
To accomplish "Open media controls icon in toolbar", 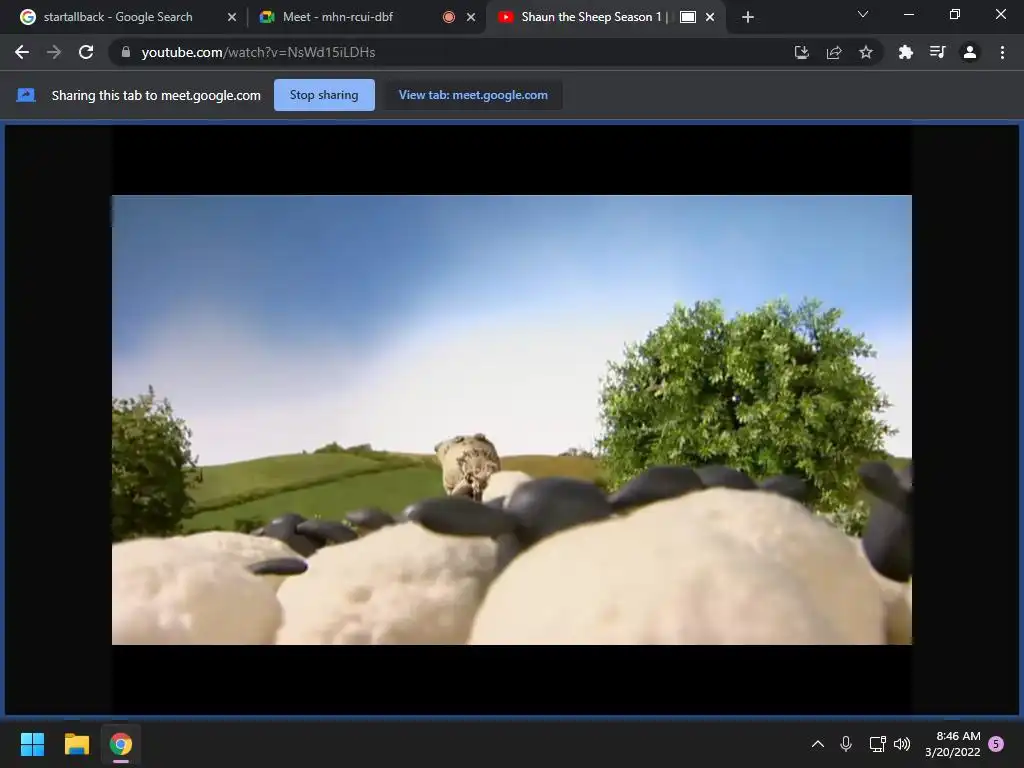I will 937,52.
